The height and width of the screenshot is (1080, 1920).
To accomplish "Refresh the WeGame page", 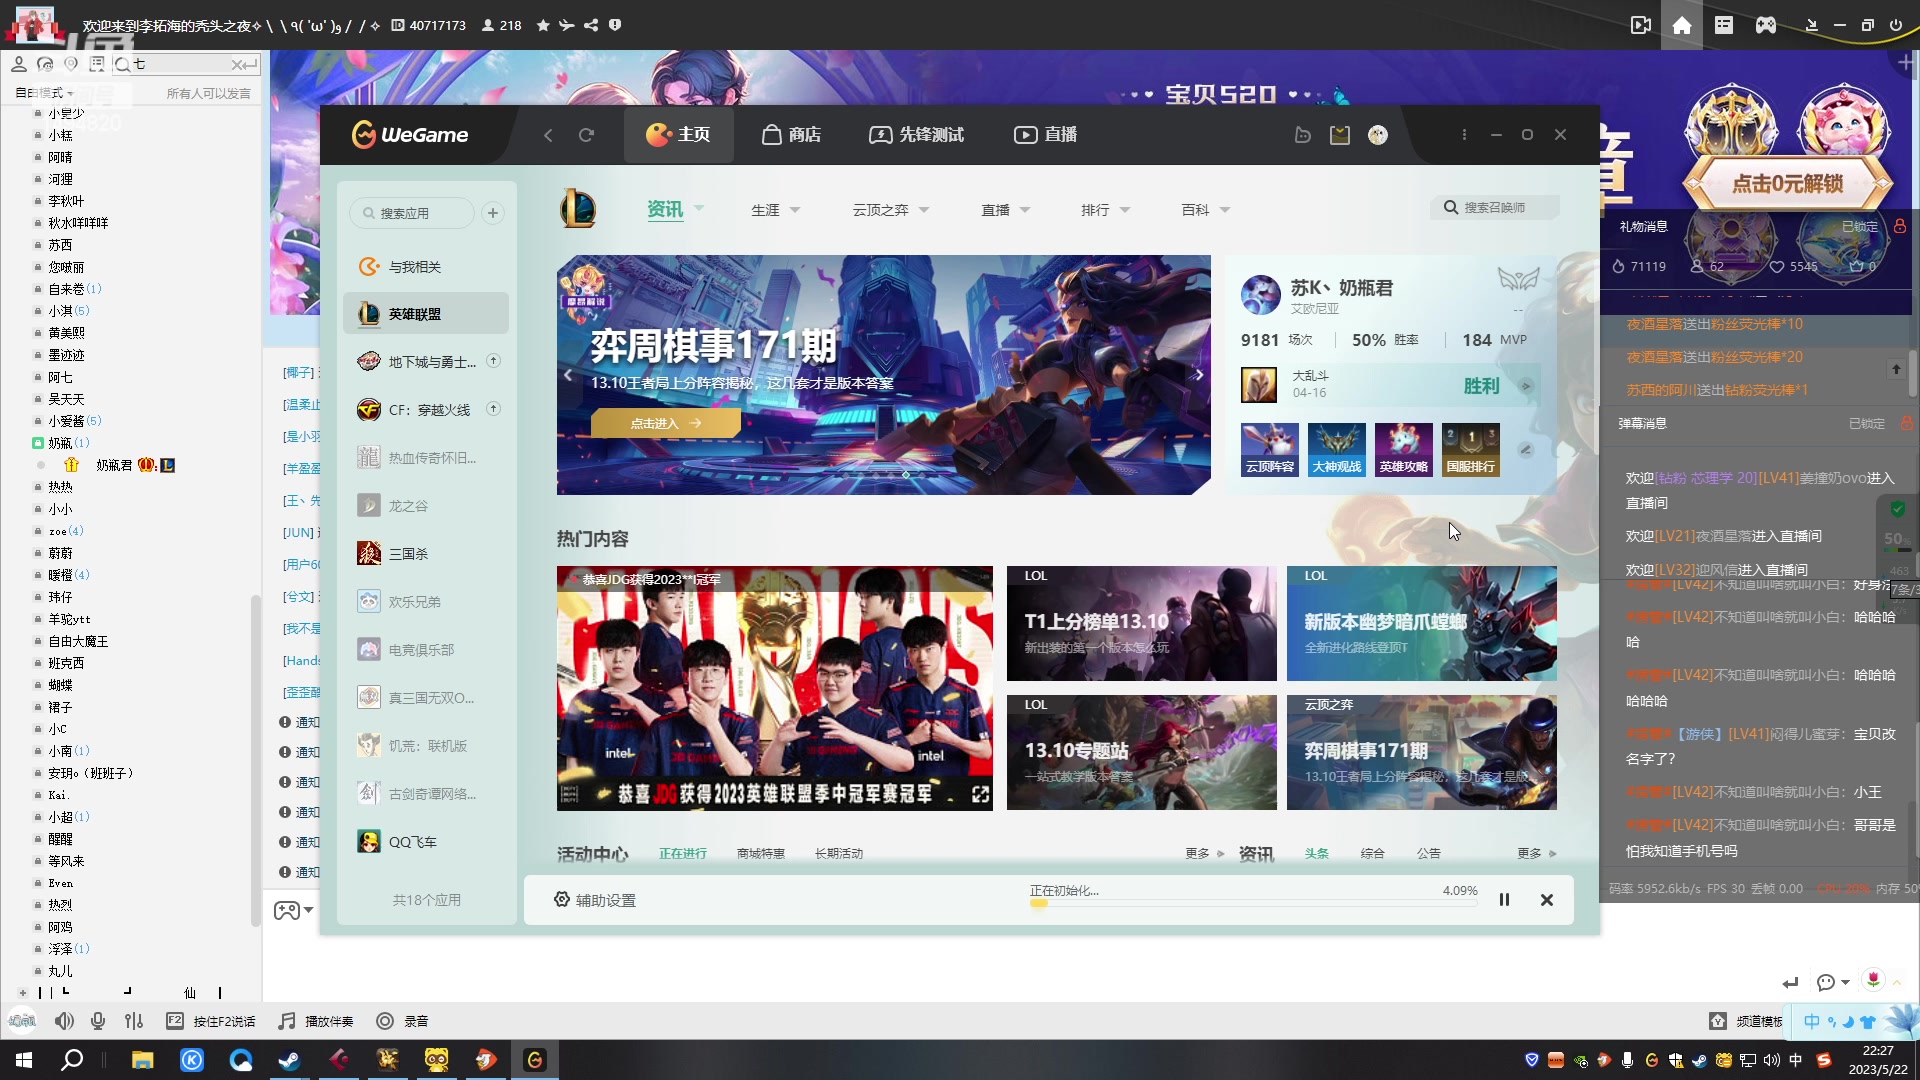I will point(586,135).
